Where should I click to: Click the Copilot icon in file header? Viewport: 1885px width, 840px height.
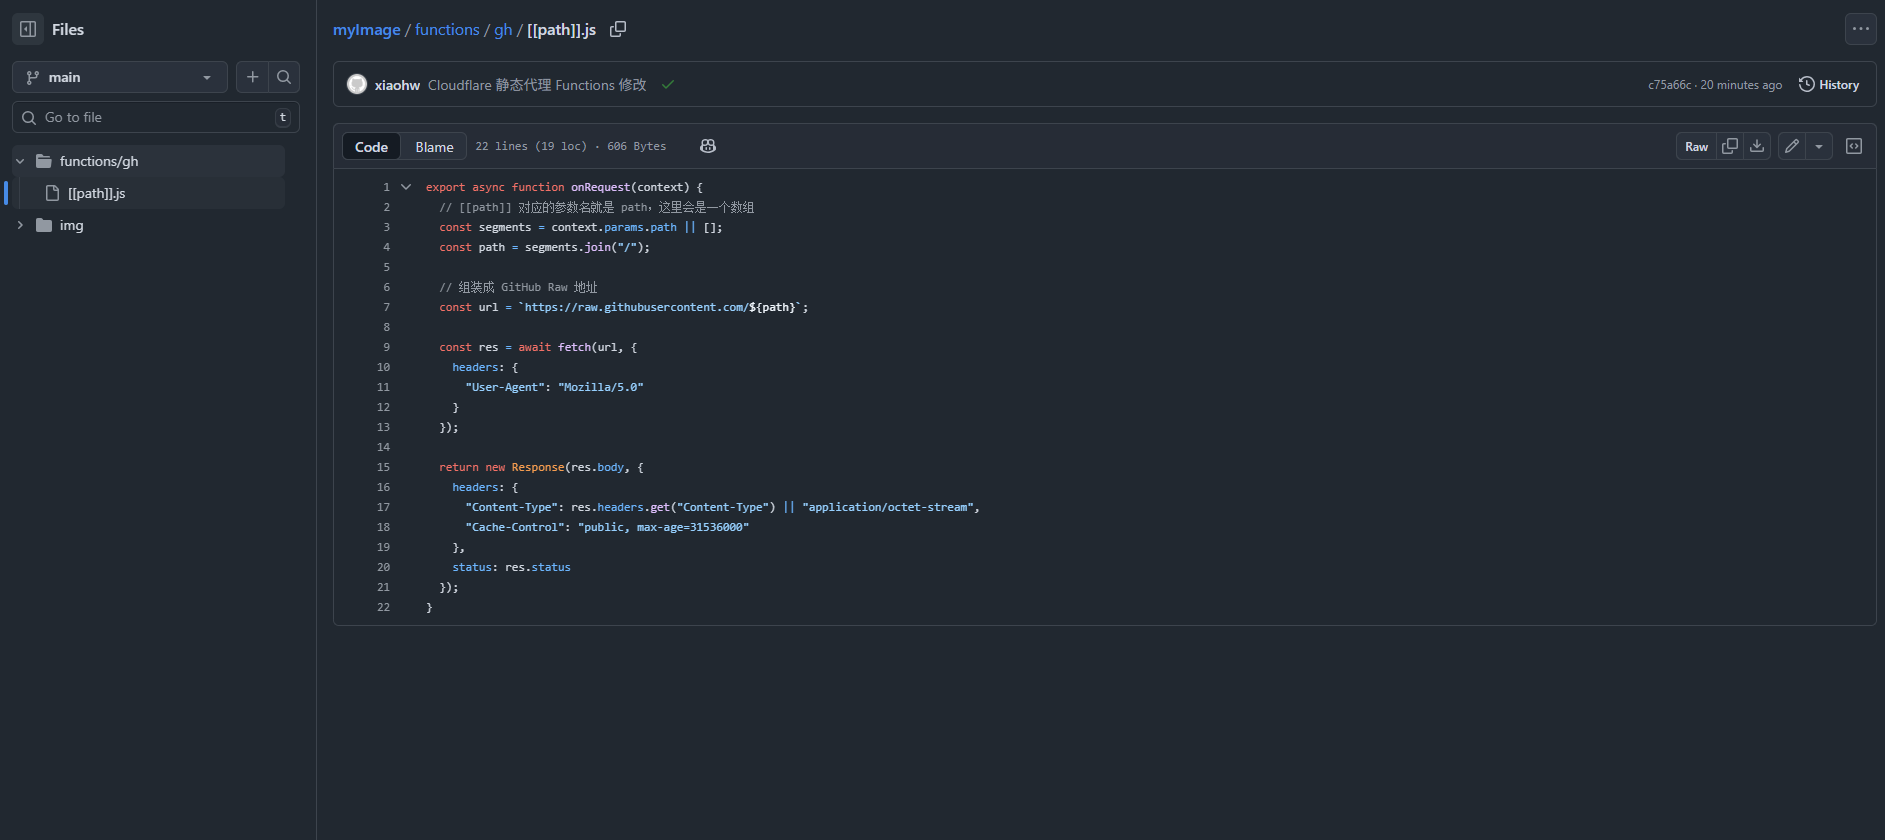tap(708, 146)
